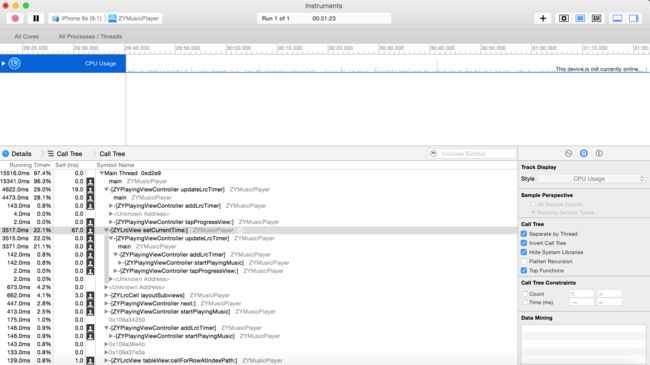Viewport: 650px width, 365px height.
Task: Expand startPlayingMusic row at 413.0ms
Action: [106, 311]
